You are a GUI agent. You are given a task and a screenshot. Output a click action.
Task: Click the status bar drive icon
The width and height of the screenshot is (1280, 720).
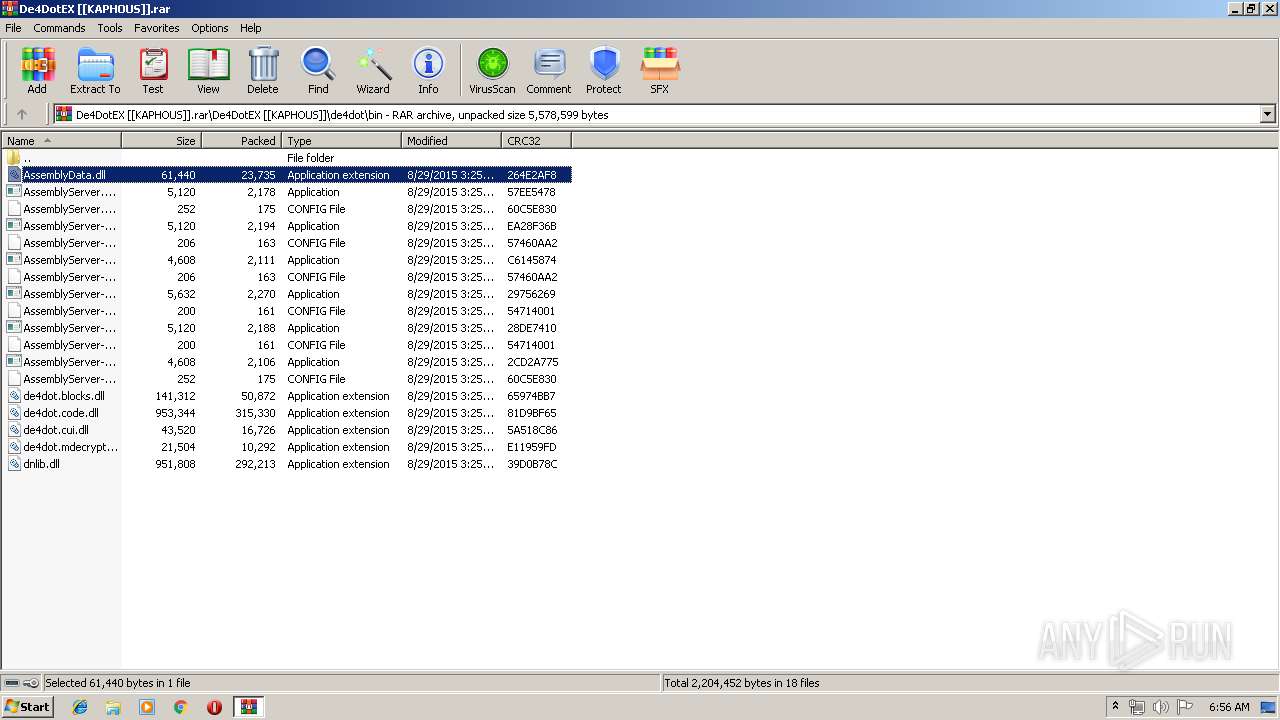pyautogui.click(x=13, y=683)
